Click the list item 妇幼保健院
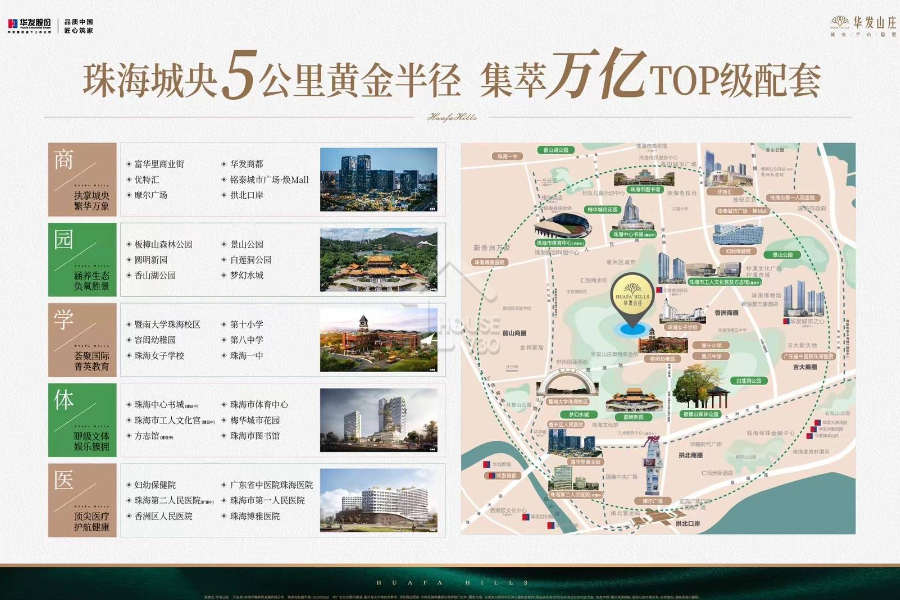 tap(155, 485)
